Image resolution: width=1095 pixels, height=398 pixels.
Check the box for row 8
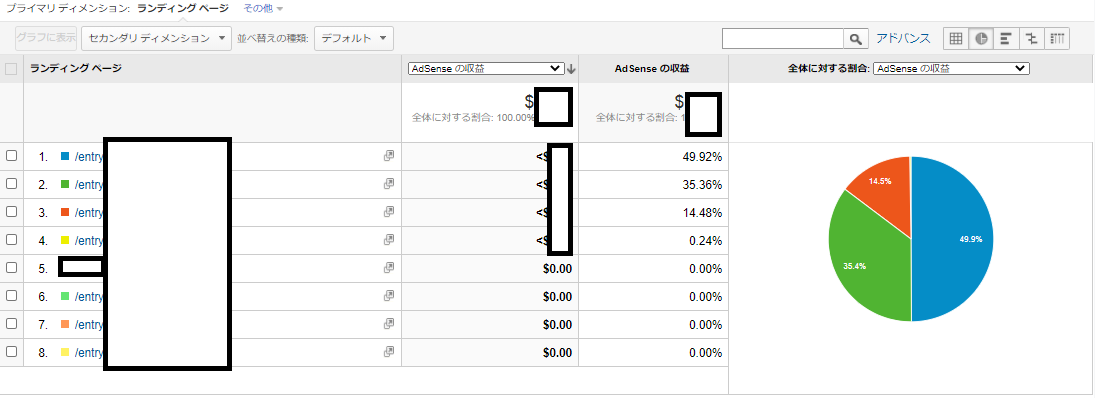point(11,351)
